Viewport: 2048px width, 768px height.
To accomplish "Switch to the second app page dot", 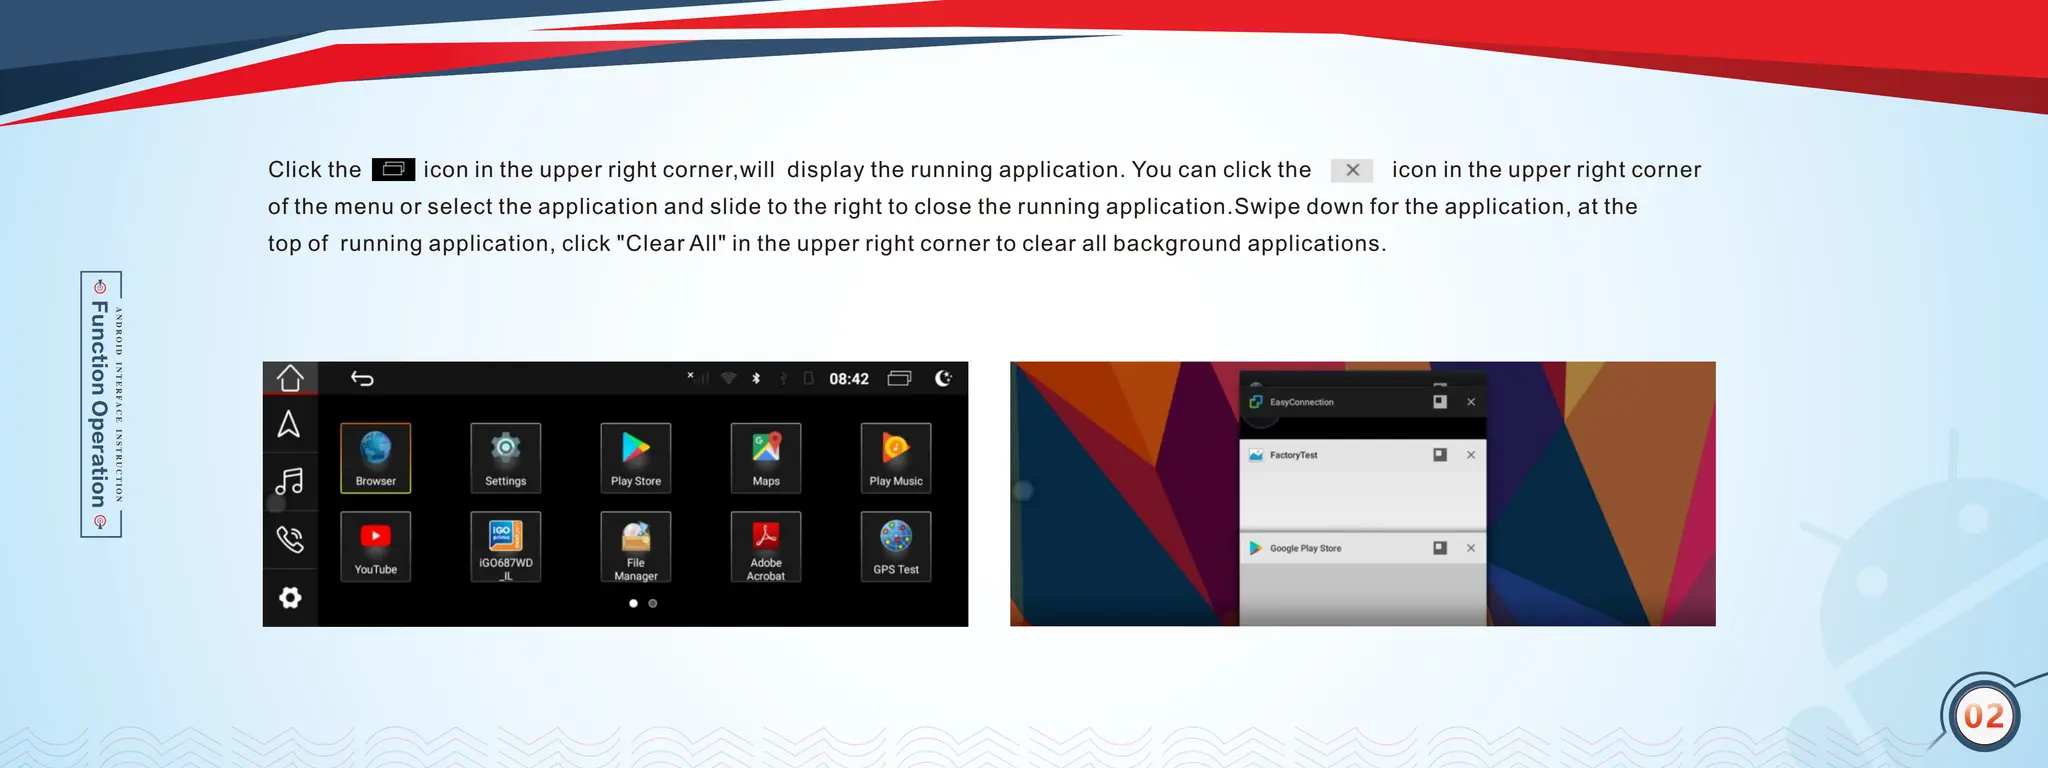I will point(653,603).
